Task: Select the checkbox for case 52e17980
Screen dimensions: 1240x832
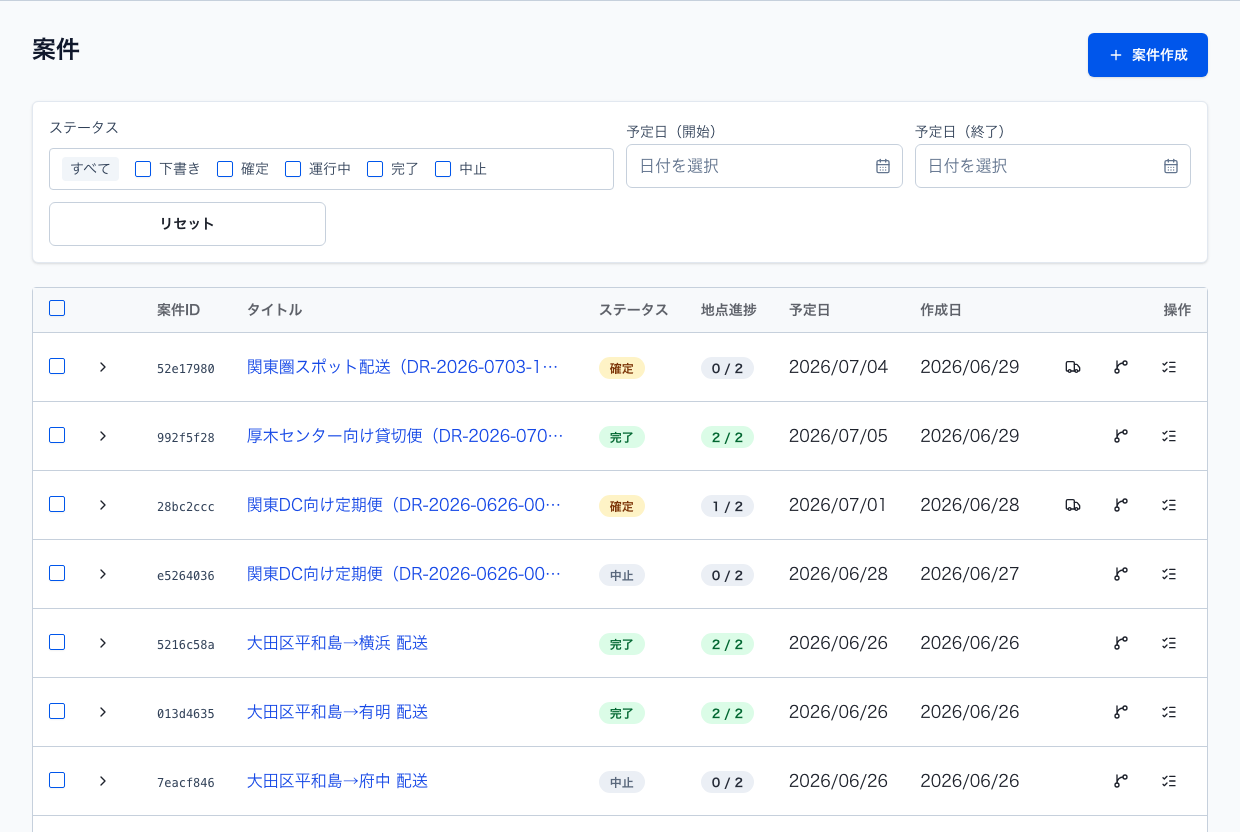Action: pos(57,366)
